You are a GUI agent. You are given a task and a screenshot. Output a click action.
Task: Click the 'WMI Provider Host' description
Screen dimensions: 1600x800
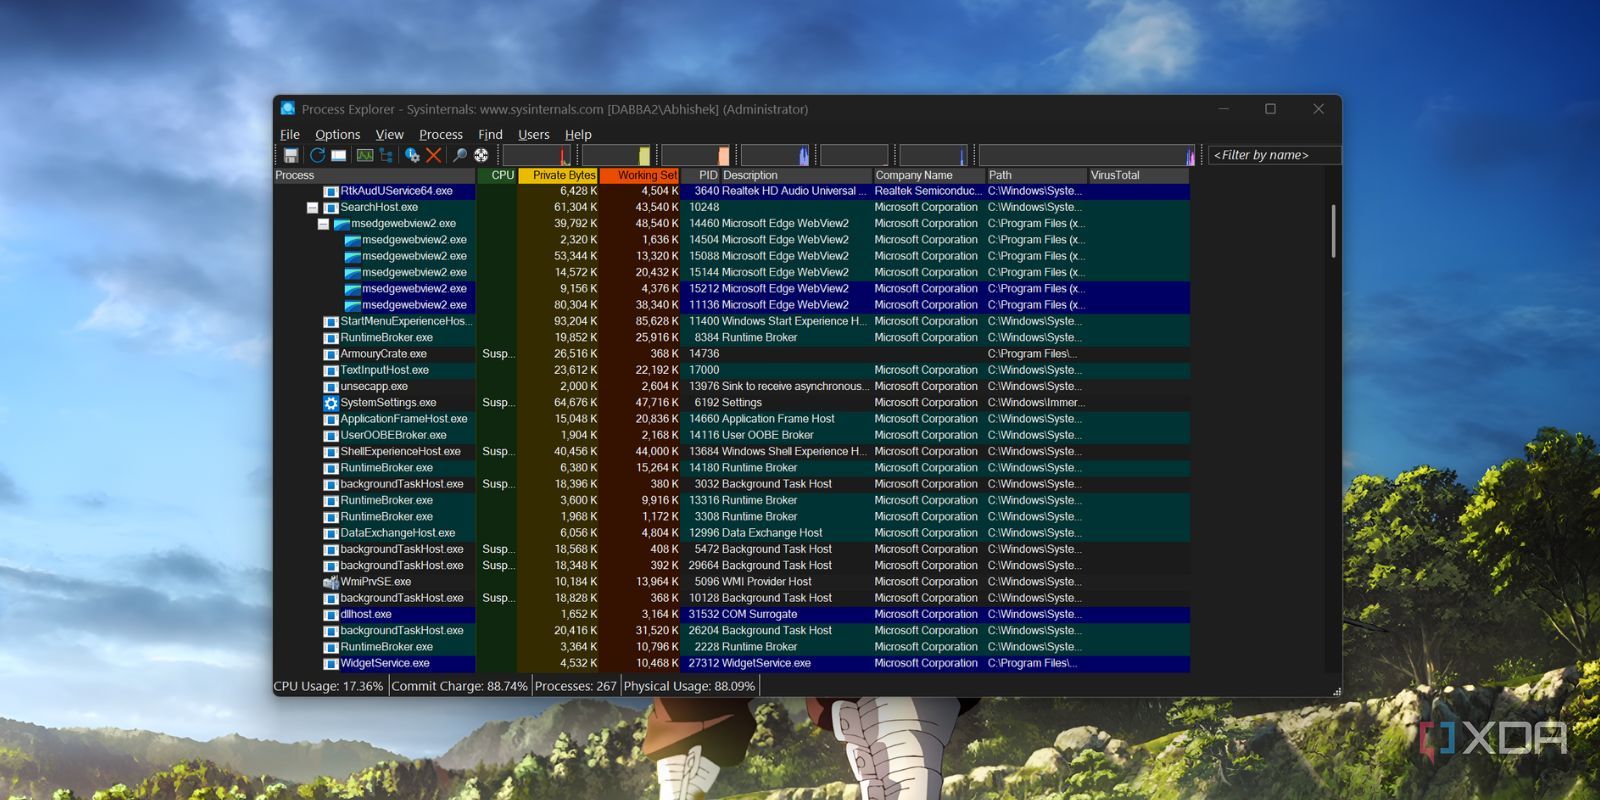pos(767,582)
